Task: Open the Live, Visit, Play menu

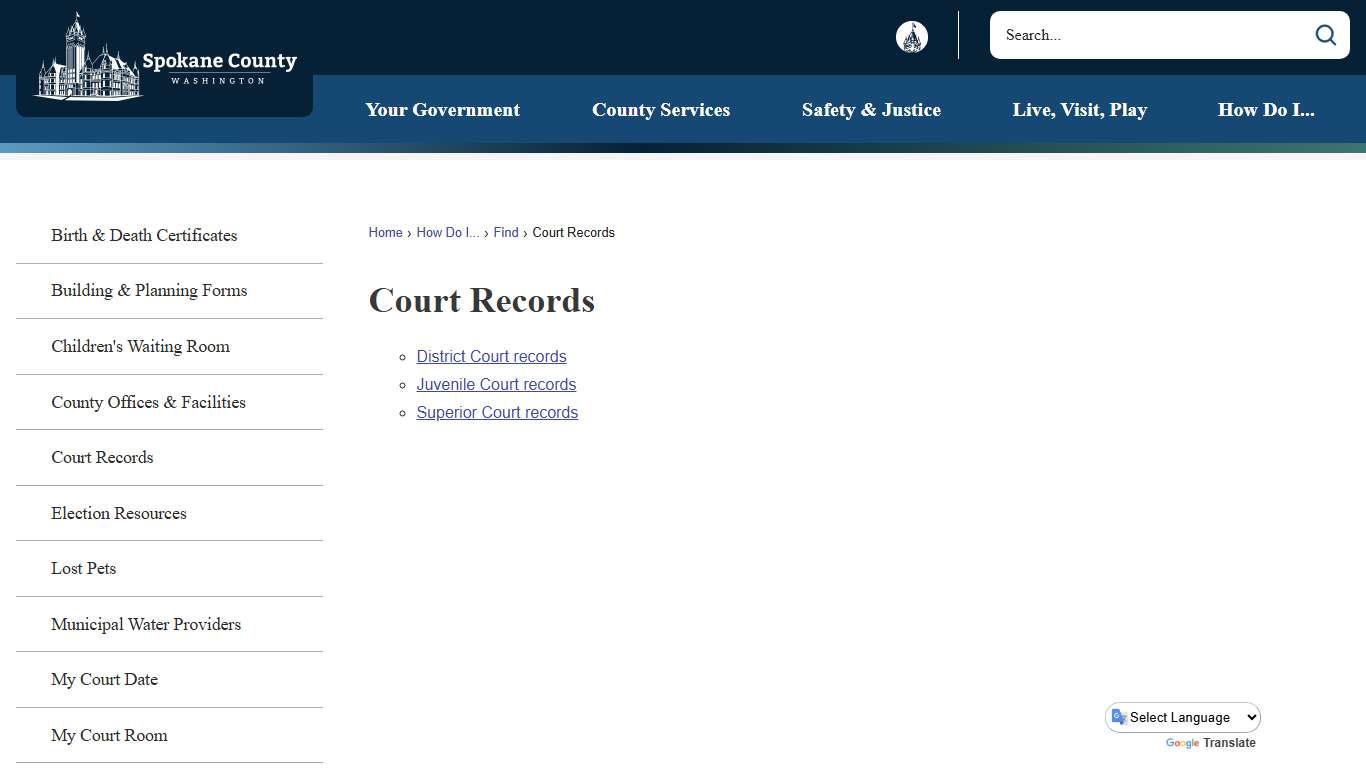Action: (x=1080, y=110)
